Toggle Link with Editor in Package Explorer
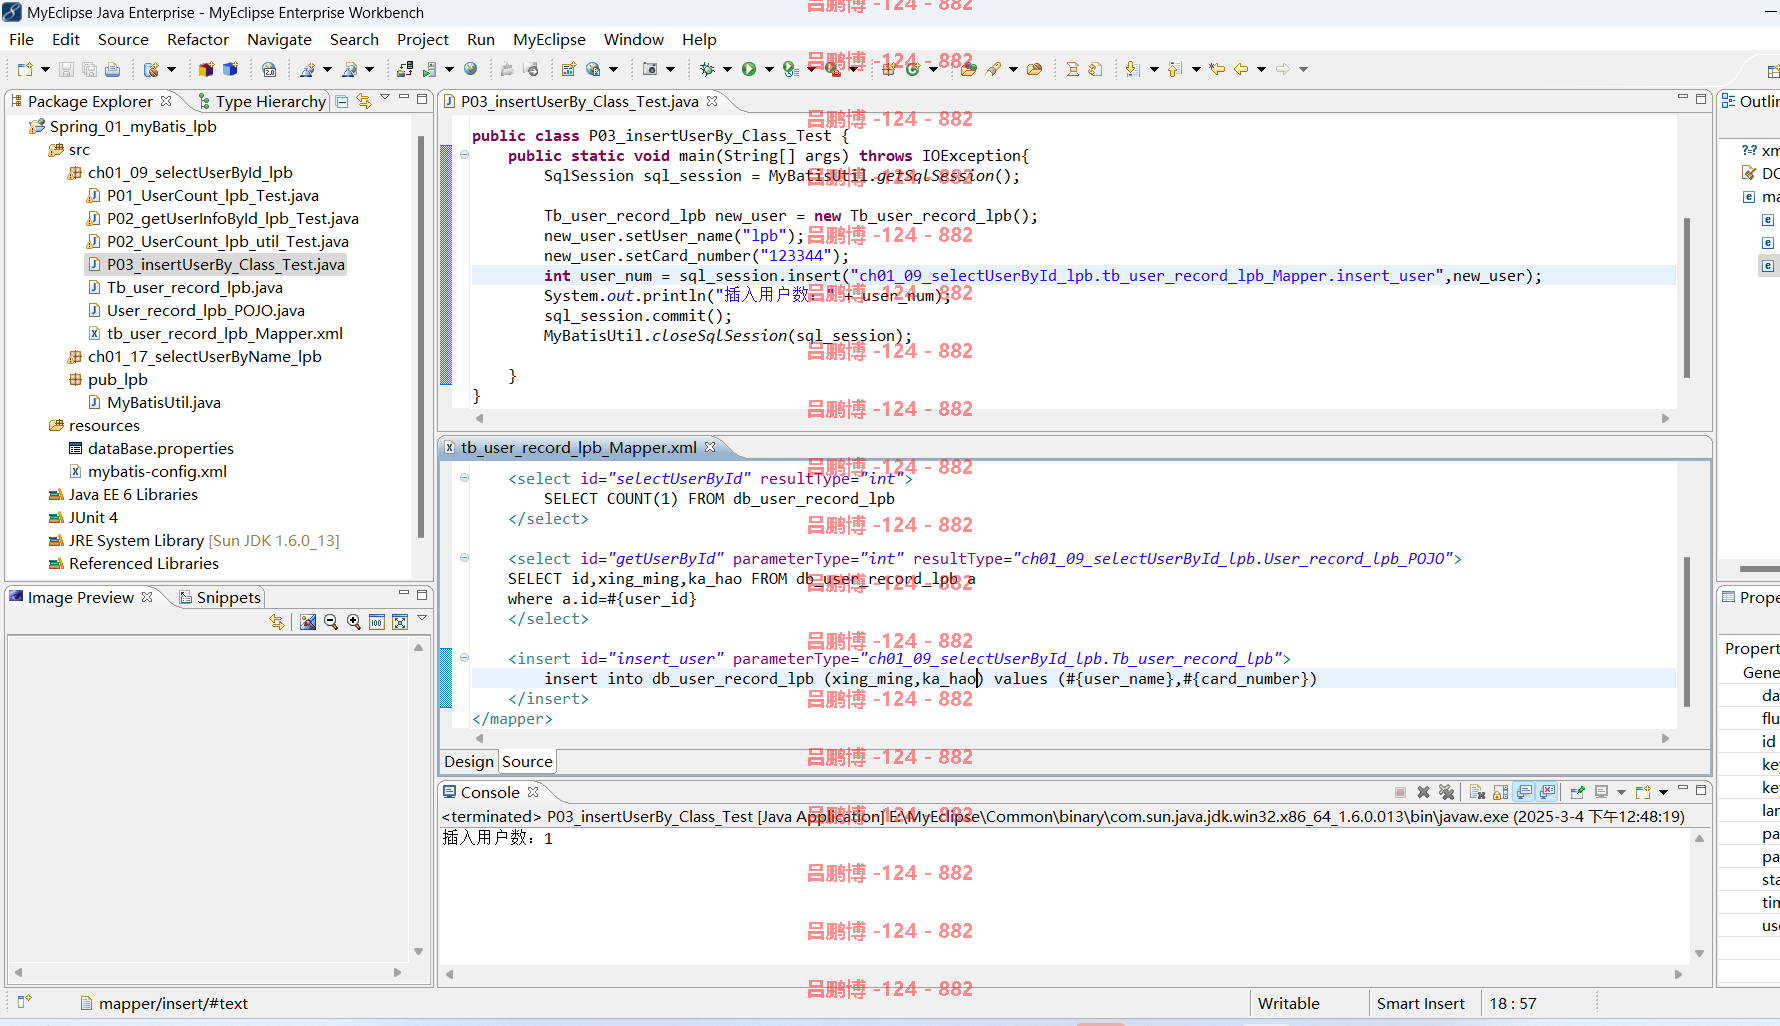This screenshot has width=1780, height=1026. click(364, 101)
